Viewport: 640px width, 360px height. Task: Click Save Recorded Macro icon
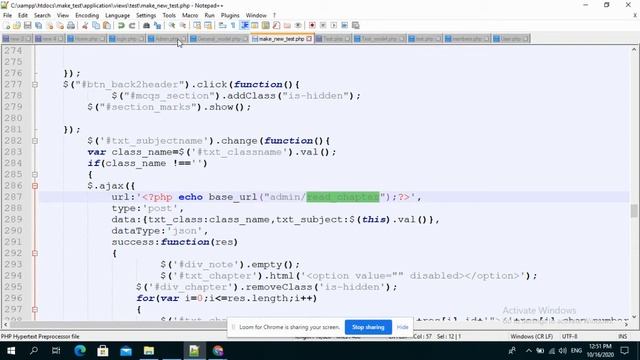356,25
